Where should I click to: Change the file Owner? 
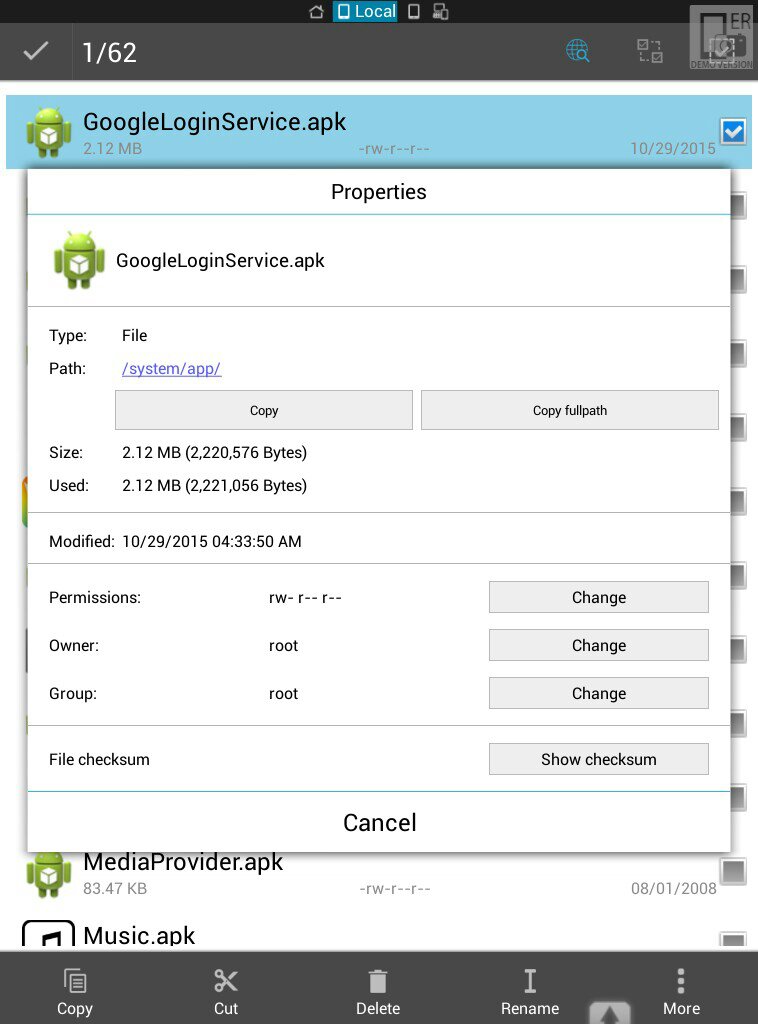click(x=599, y=645)
